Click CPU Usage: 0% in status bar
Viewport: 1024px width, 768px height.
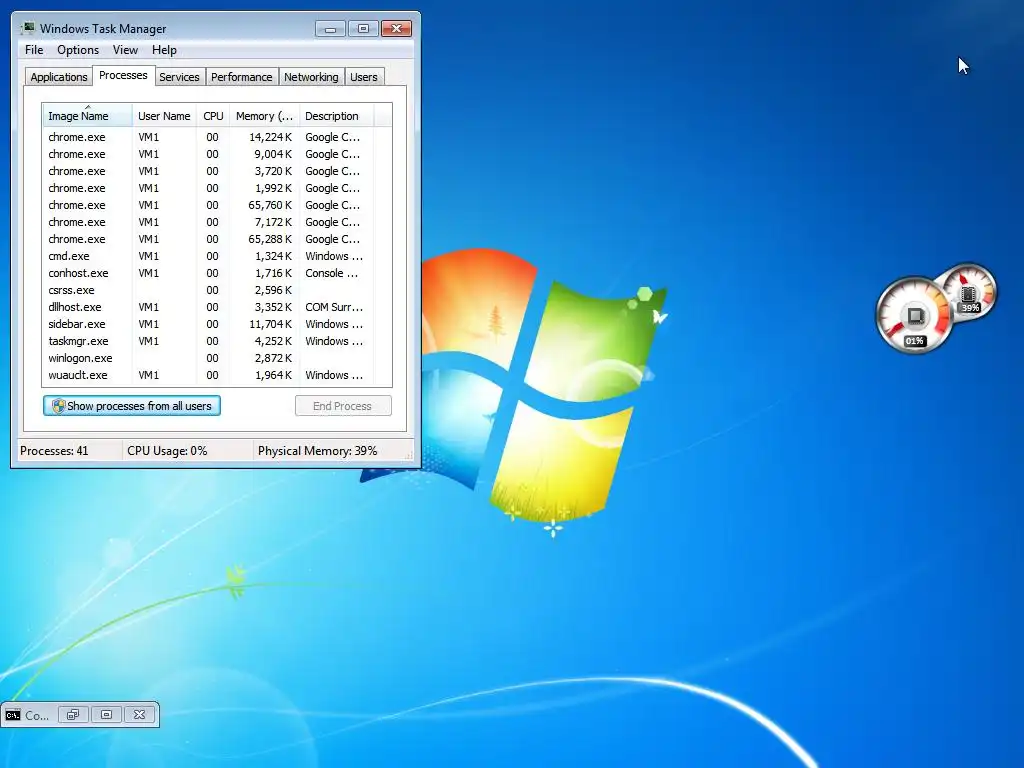click(x=167, y=451)
